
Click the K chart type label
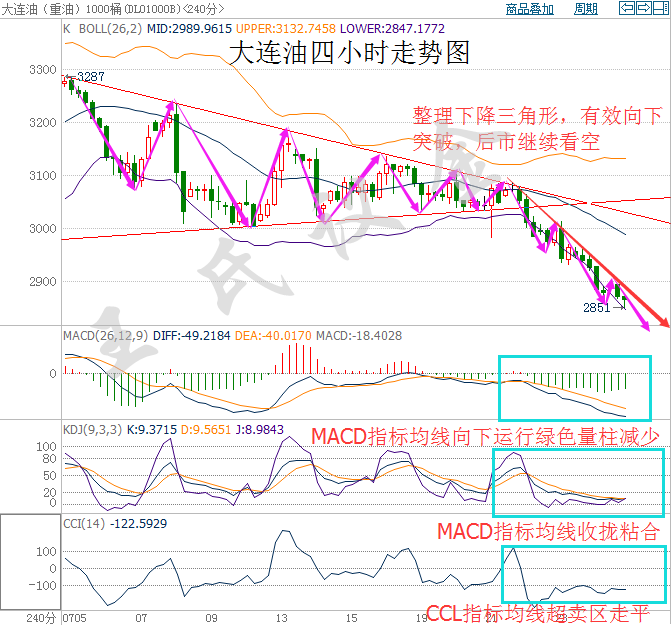tap(67, 29)
